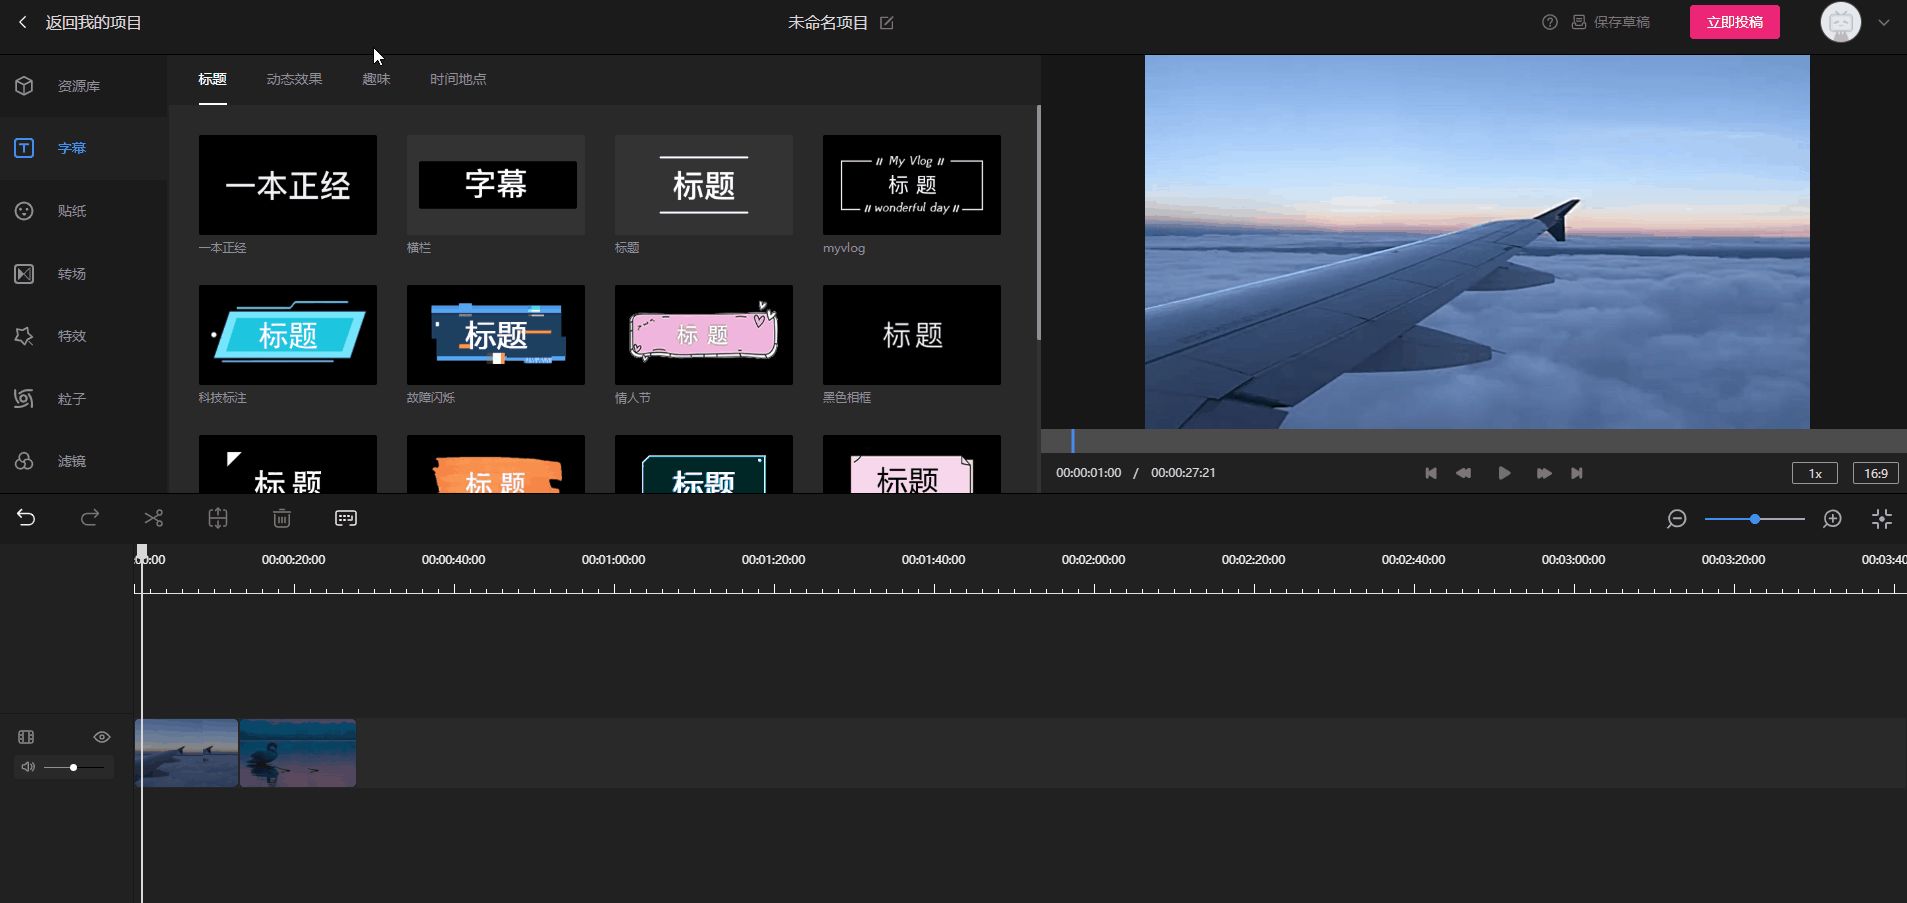
Task: Select the 科技标注 title template thumbnail
Action: [x=288, y=335]
